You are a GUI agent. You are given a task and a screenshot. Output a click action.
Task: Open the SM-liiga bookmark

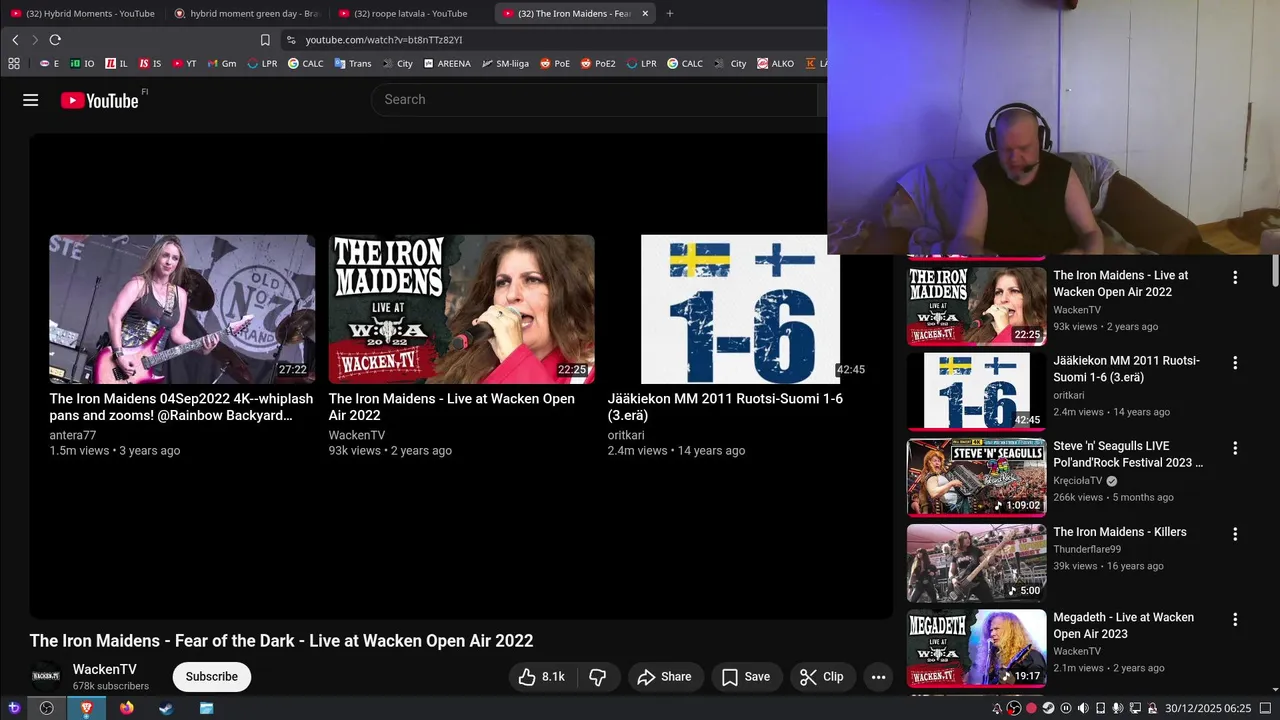[505, 63]
